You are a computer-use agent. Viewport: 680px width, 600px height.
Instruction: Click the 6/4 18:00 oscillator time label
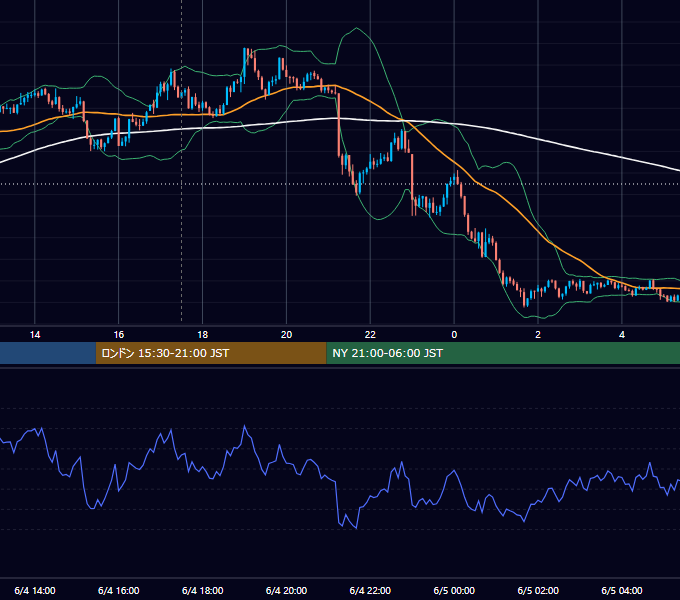203,590
